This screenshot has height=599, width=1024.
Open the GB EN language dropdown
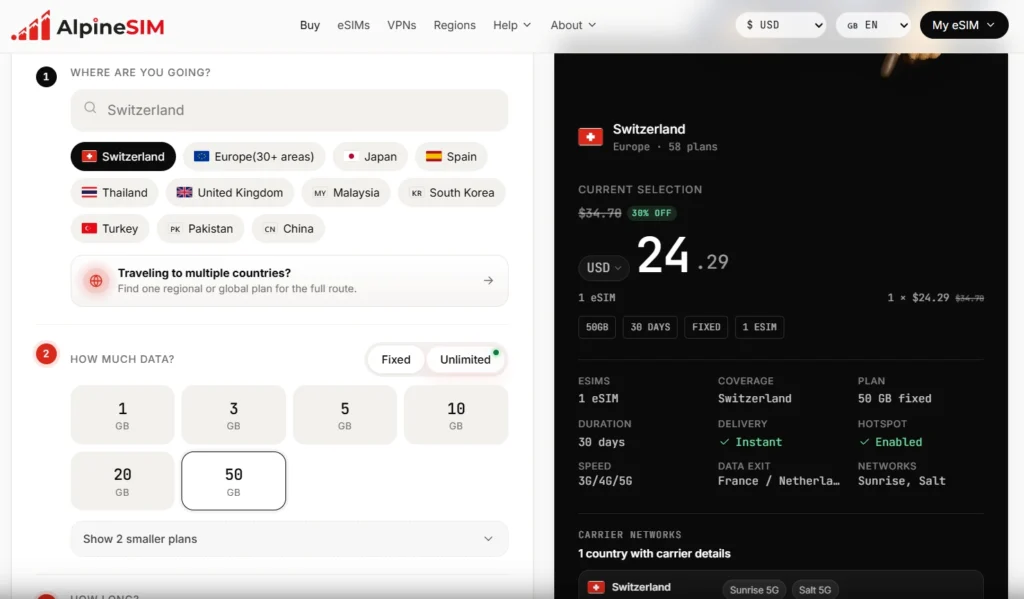pyautogui.click(x=874, y=25)
